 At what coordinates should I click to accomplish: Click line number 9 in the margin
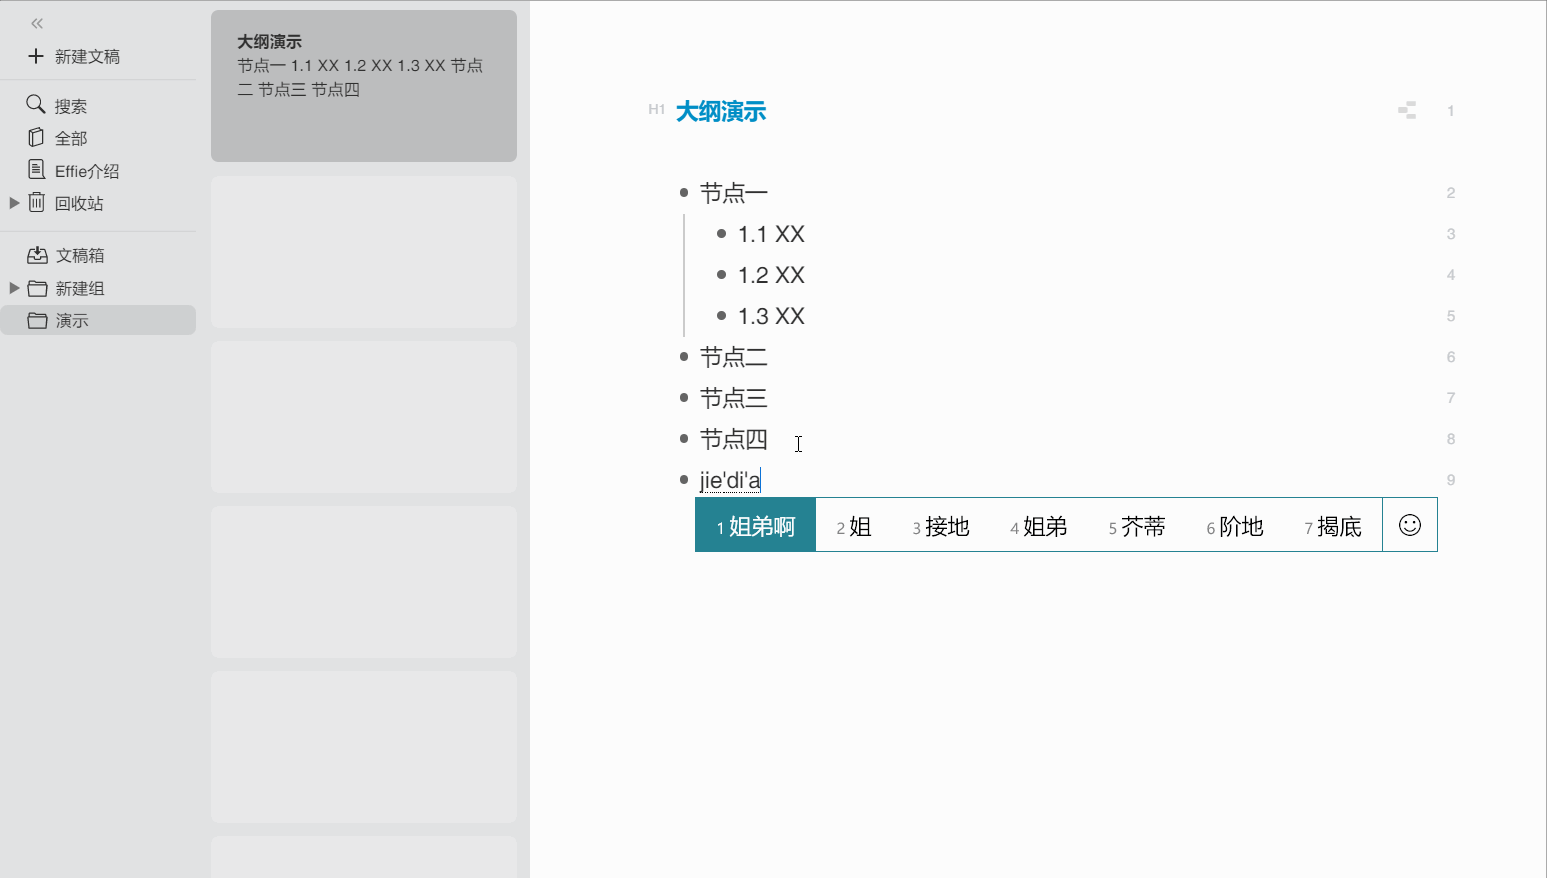pyautogui.click(x=1450, y=479)
